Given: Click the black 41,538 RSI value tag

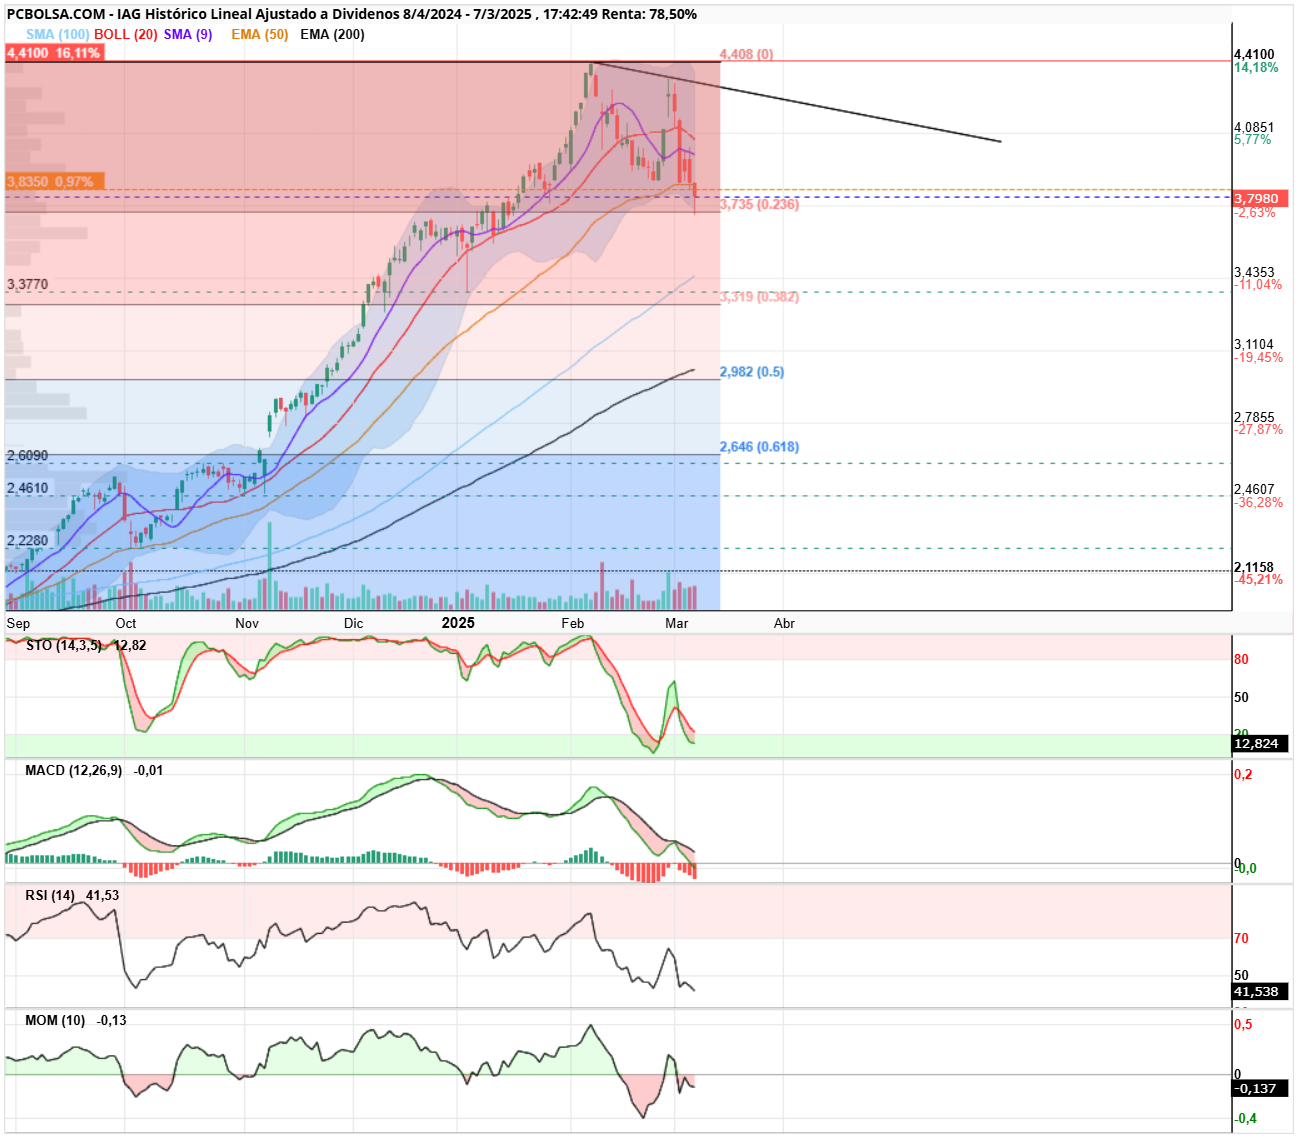Looking at the screenshot, I should pos(1260,992).
